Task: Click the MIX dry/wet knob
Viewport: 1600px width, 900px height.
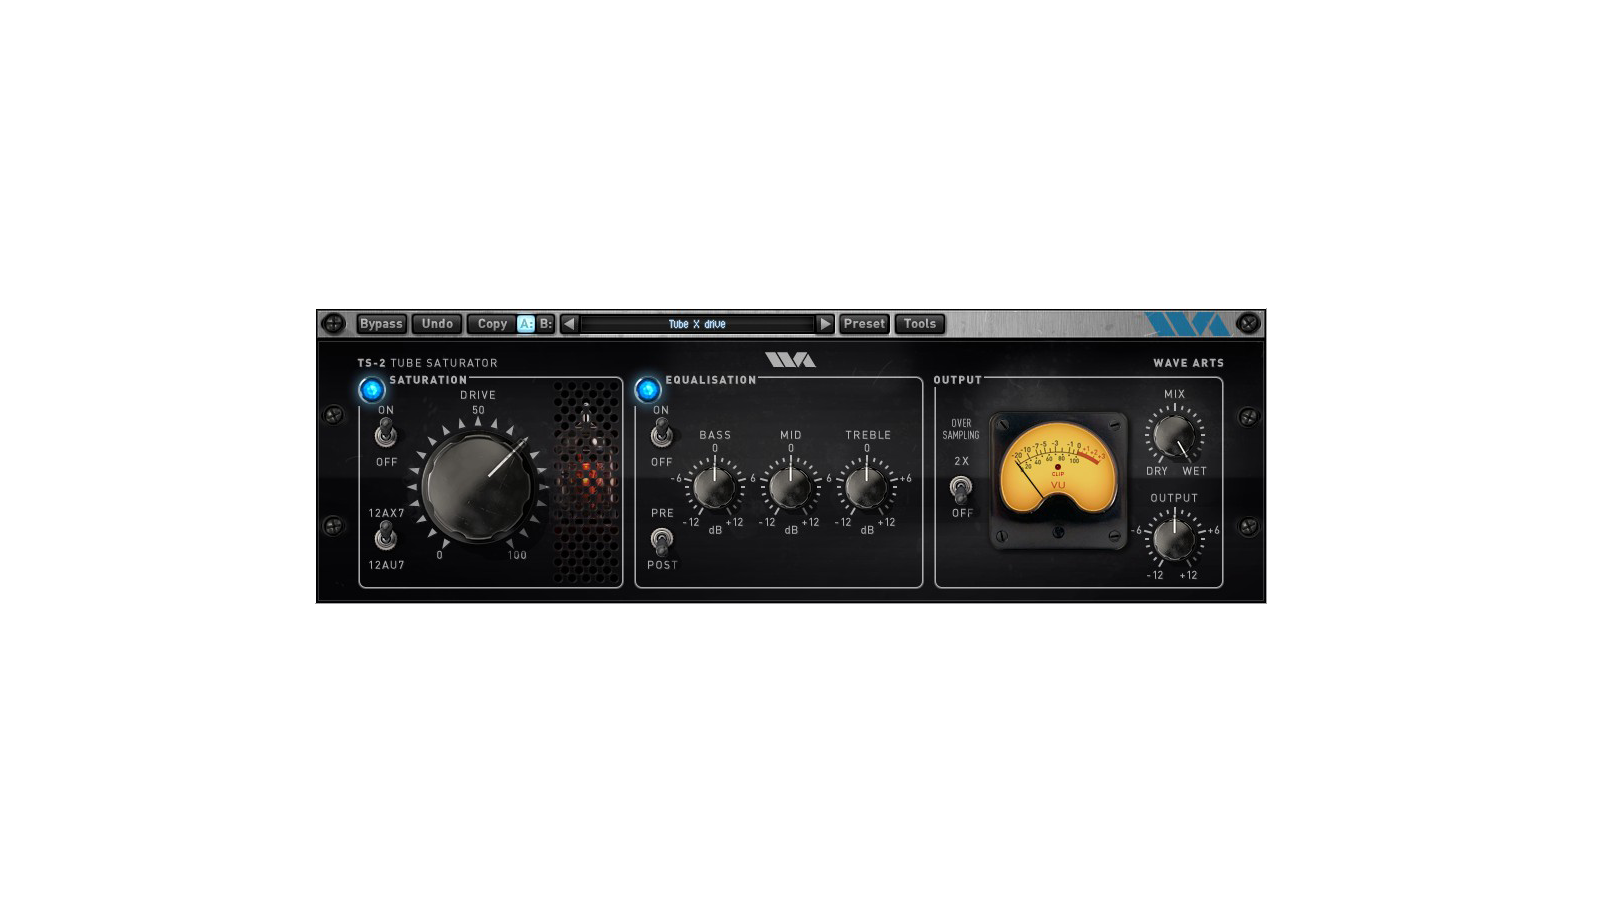Action: (1174, 436)
